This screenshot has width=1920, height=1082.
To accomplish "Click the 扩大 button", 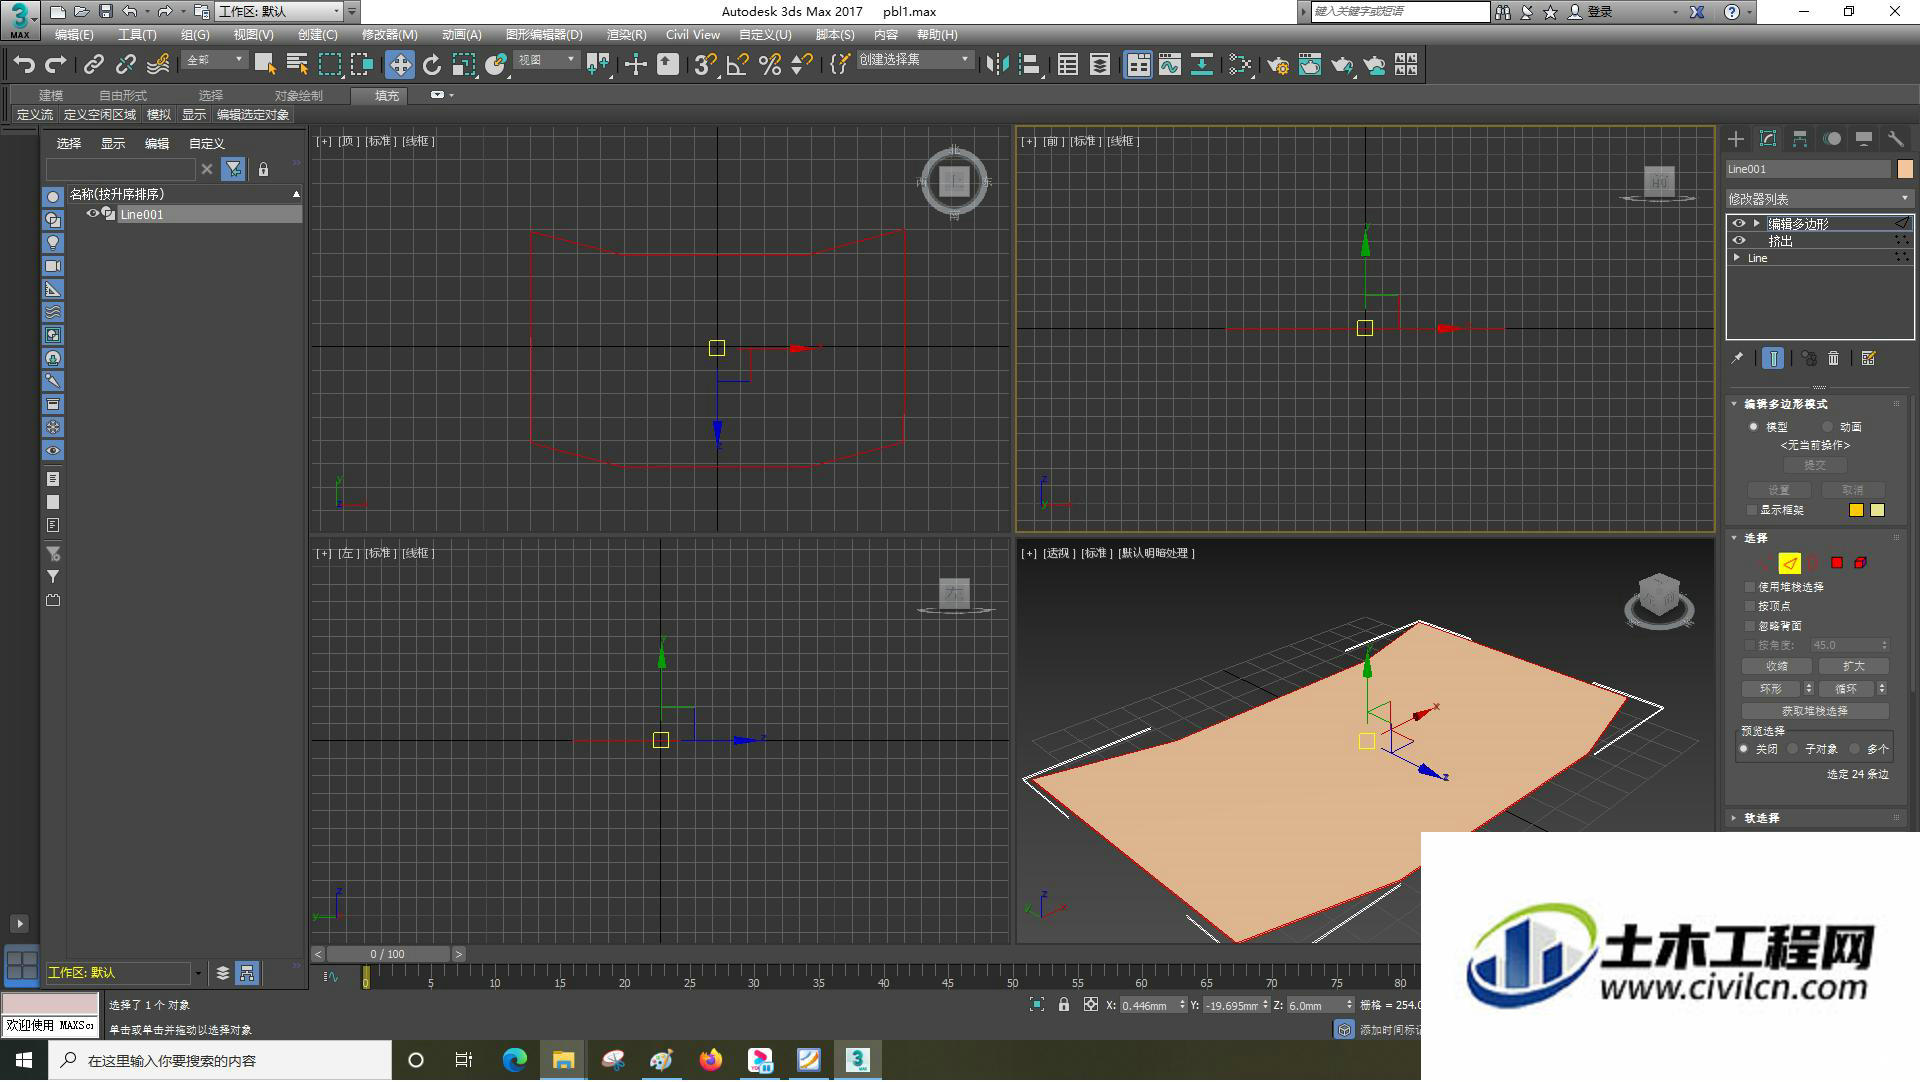I will coord(1853,666).
